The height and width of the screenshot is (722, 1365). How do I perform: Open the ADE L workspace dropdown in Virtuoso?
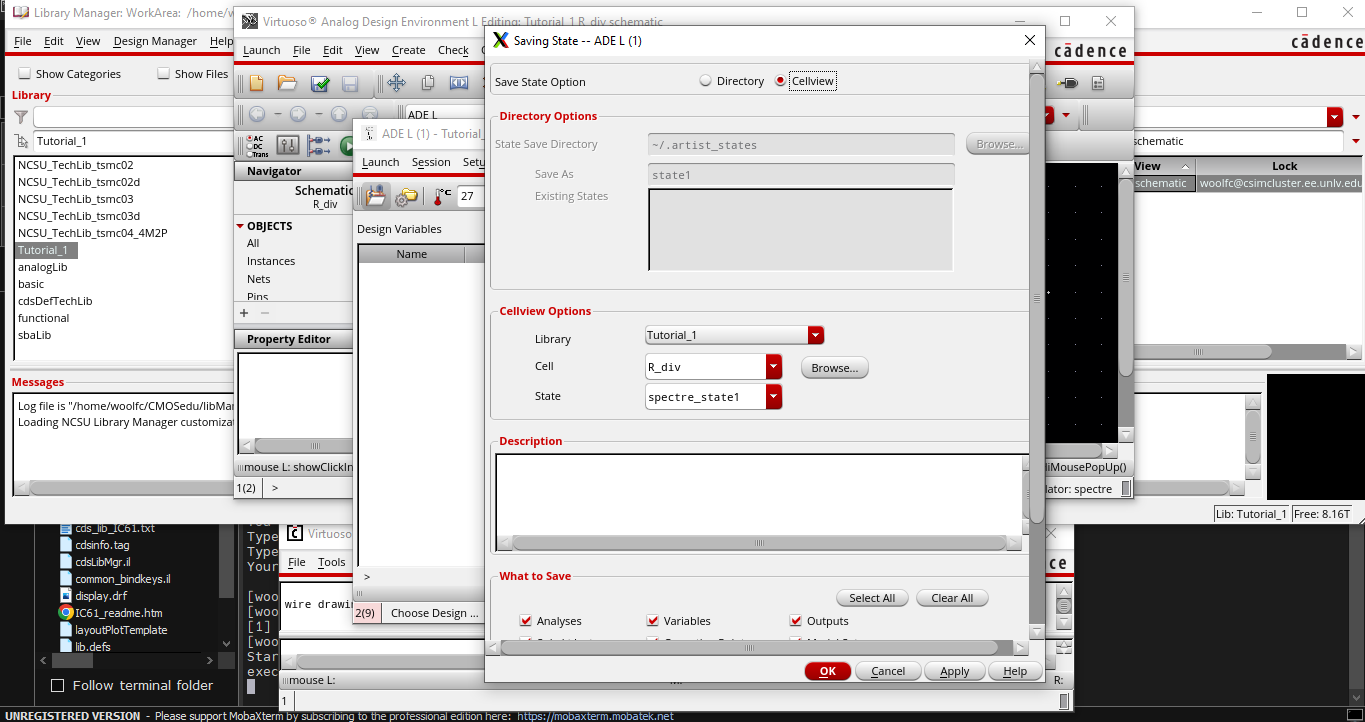[x=1049, y=115]
